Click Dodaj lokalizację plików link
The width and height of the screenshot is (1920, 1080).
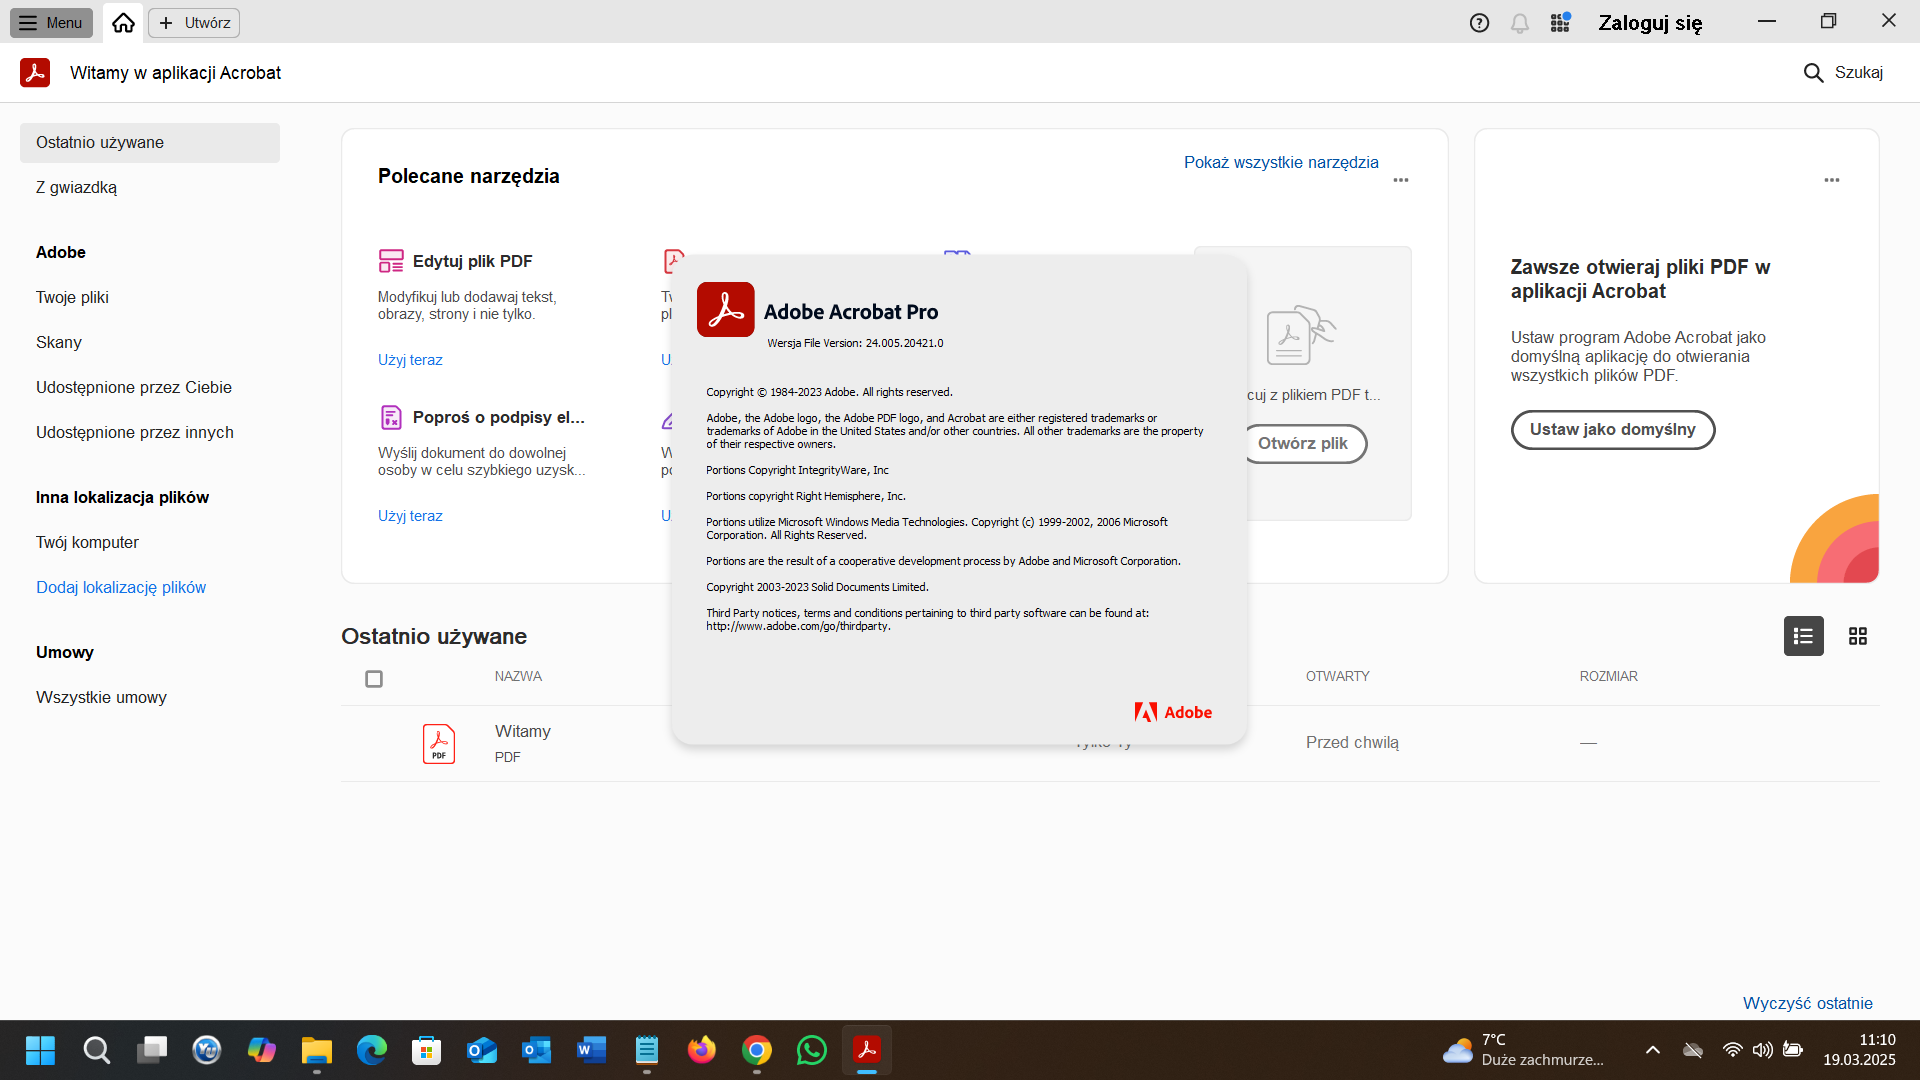pyautogui.click(x=121, y=587)
